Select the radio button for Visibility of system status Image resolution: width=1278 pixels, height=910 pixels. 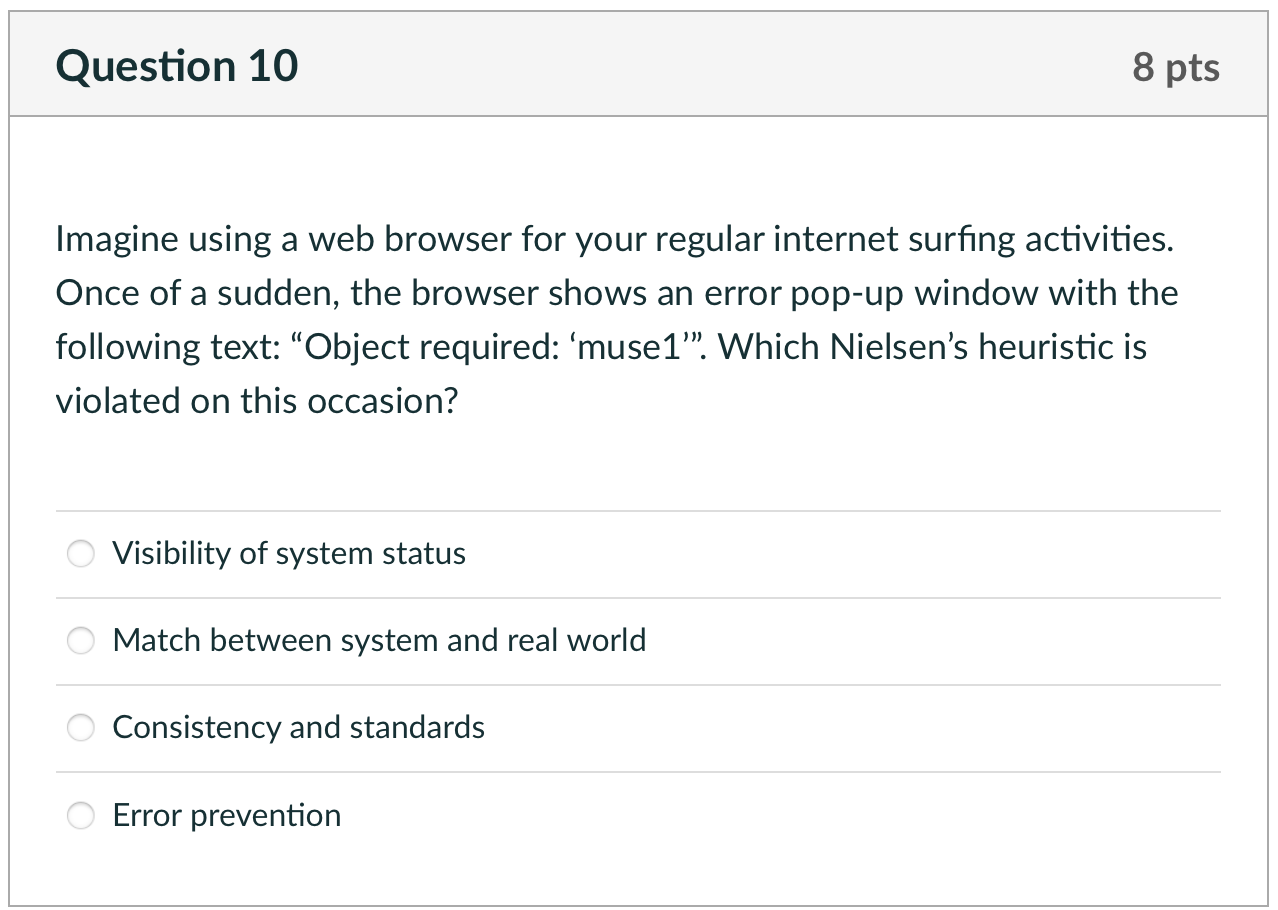click(81, 553)
